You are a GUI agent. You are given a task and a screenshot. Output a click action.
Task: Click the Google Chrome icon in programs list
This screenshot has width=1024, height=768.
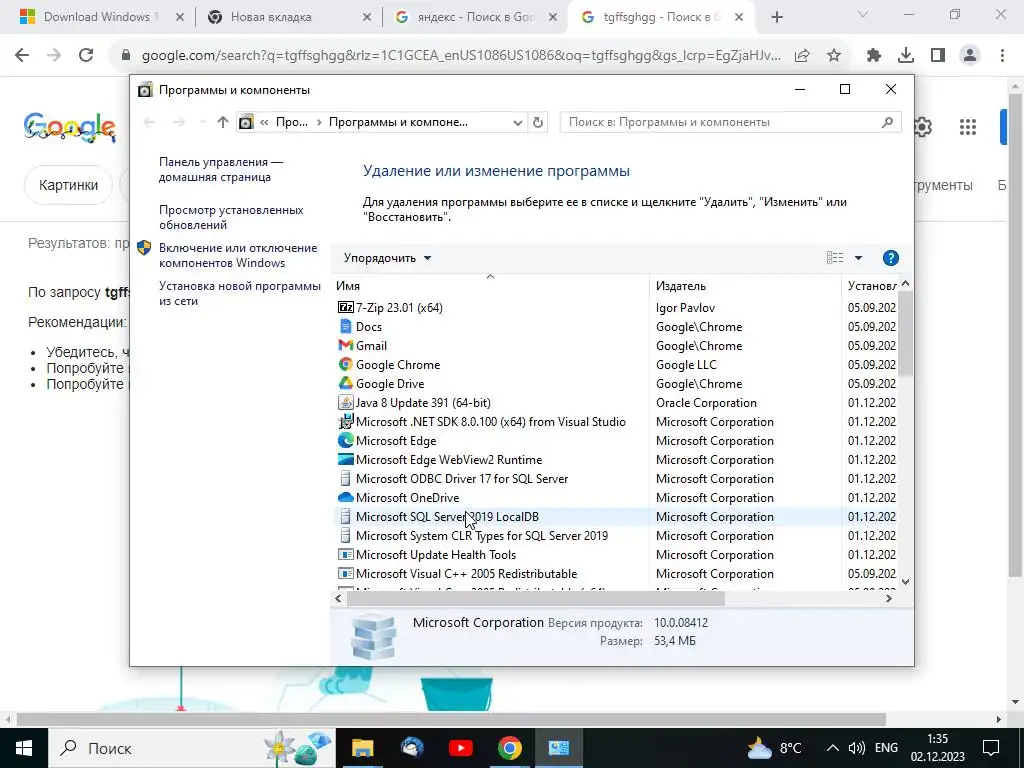coord(345,364)
